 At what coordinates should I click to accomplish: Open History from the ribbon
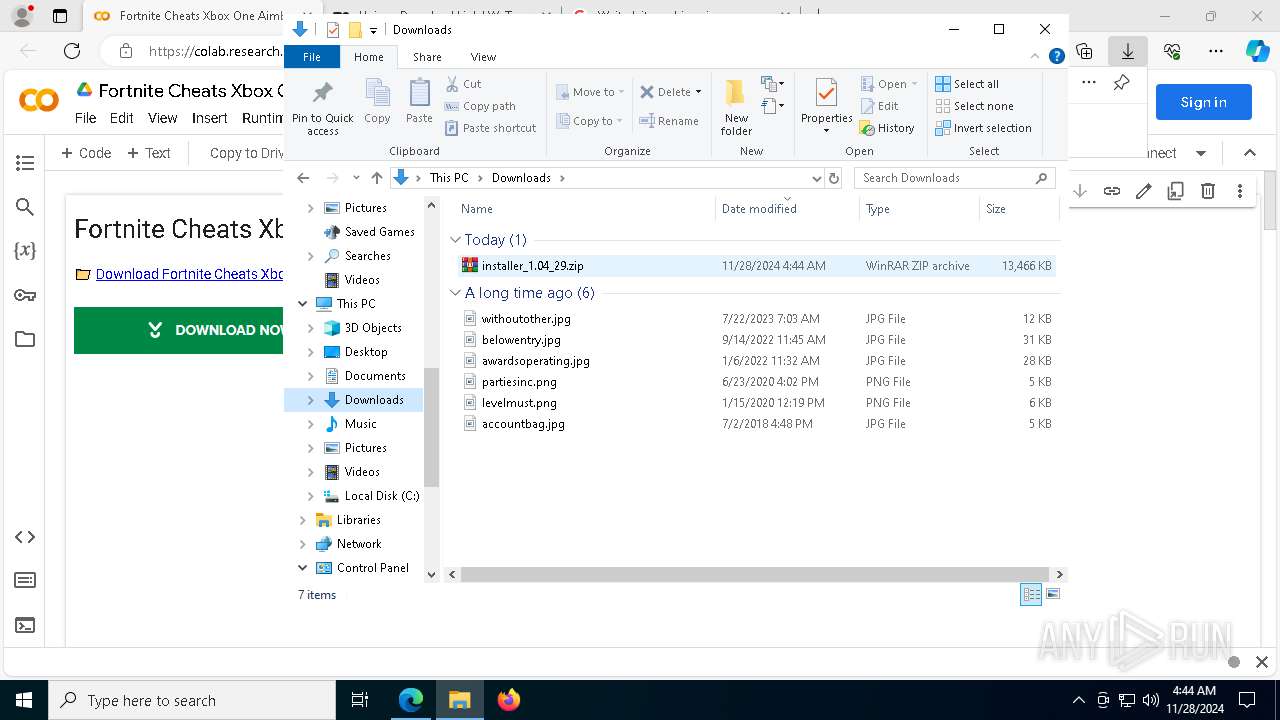[x=888, y=128]
